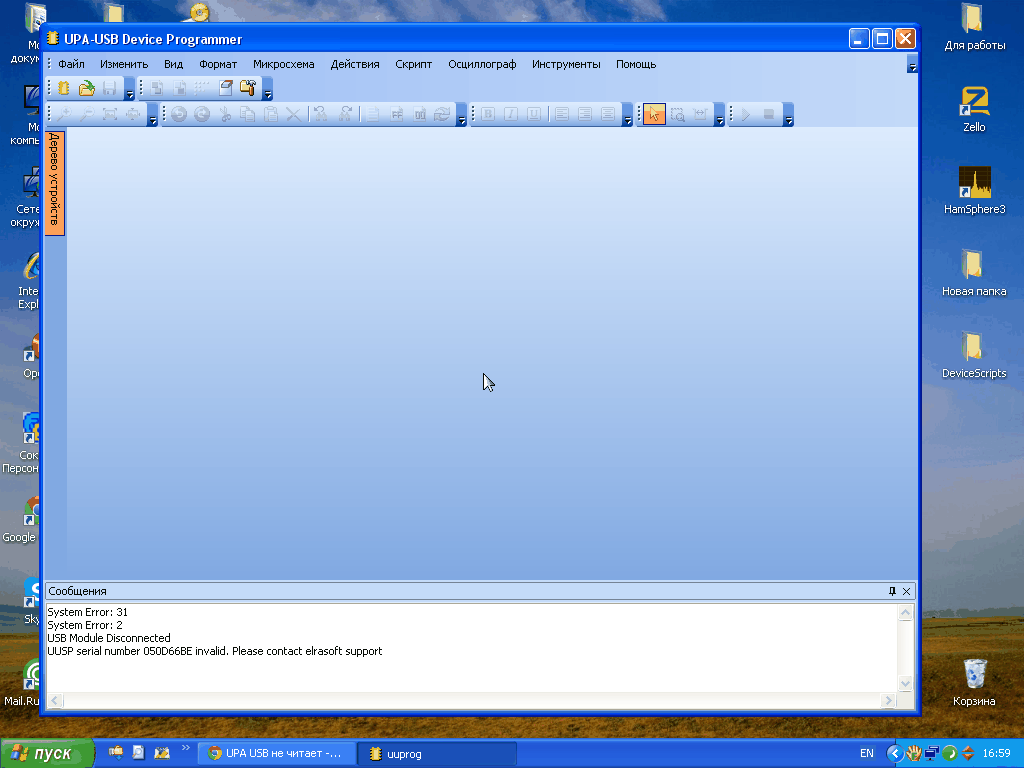
Task: Open the Действия menu
Action: (x=355, y=64)
